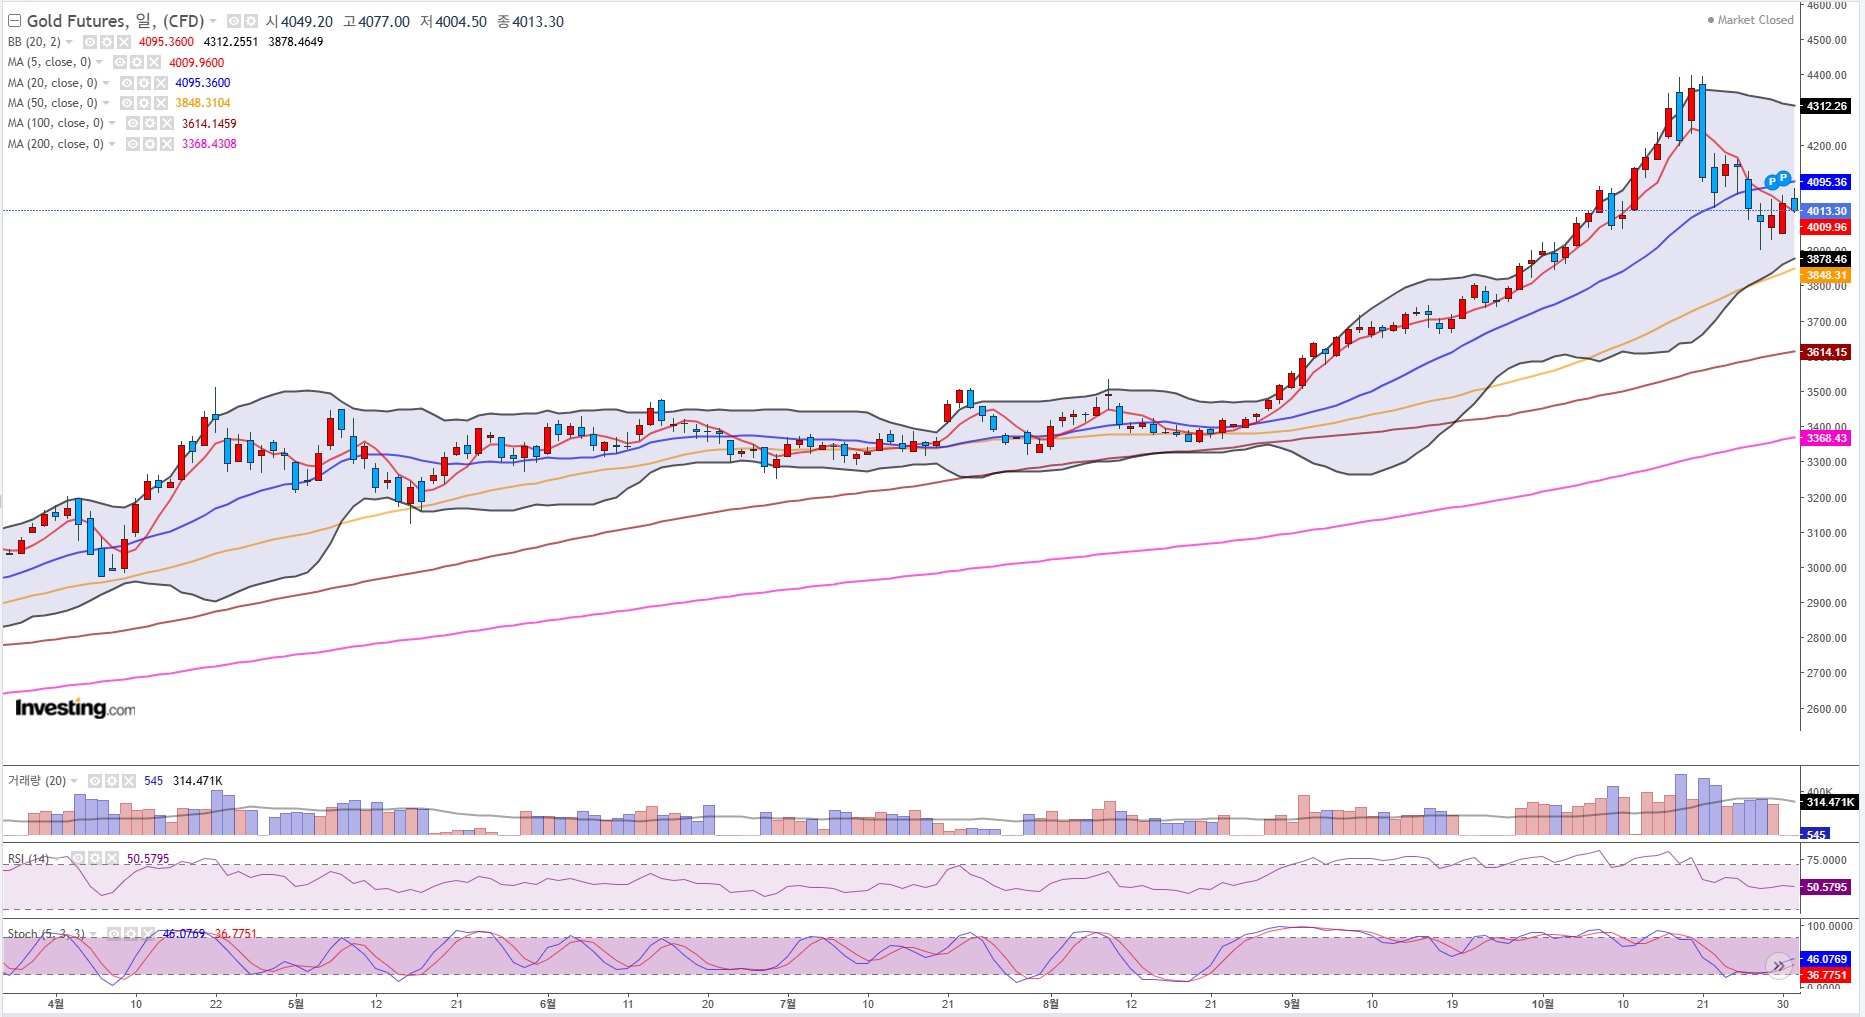This screenshot has height=1017, width=1865.
Task: Select the 314.471K volume axis label
Action: (x=1829, y=802)
